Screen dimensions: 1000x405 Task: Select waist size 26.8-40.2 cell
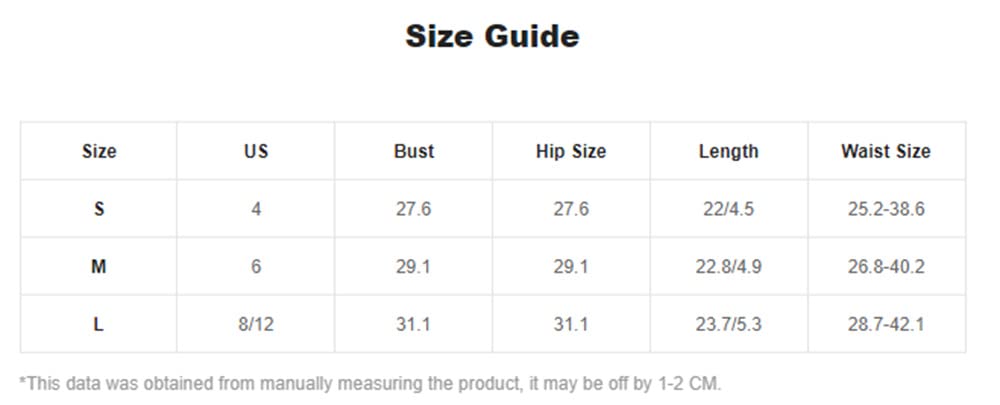886,267
